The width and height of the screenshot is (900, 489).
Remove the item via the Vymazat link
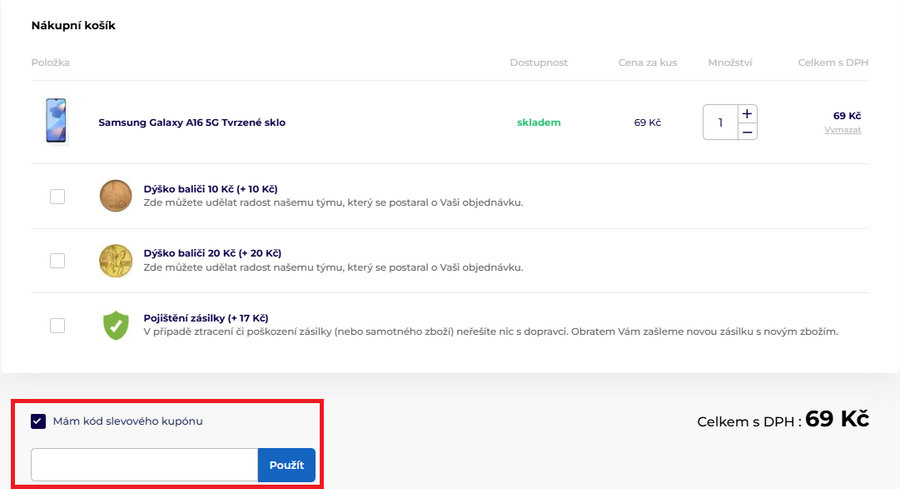842,130
